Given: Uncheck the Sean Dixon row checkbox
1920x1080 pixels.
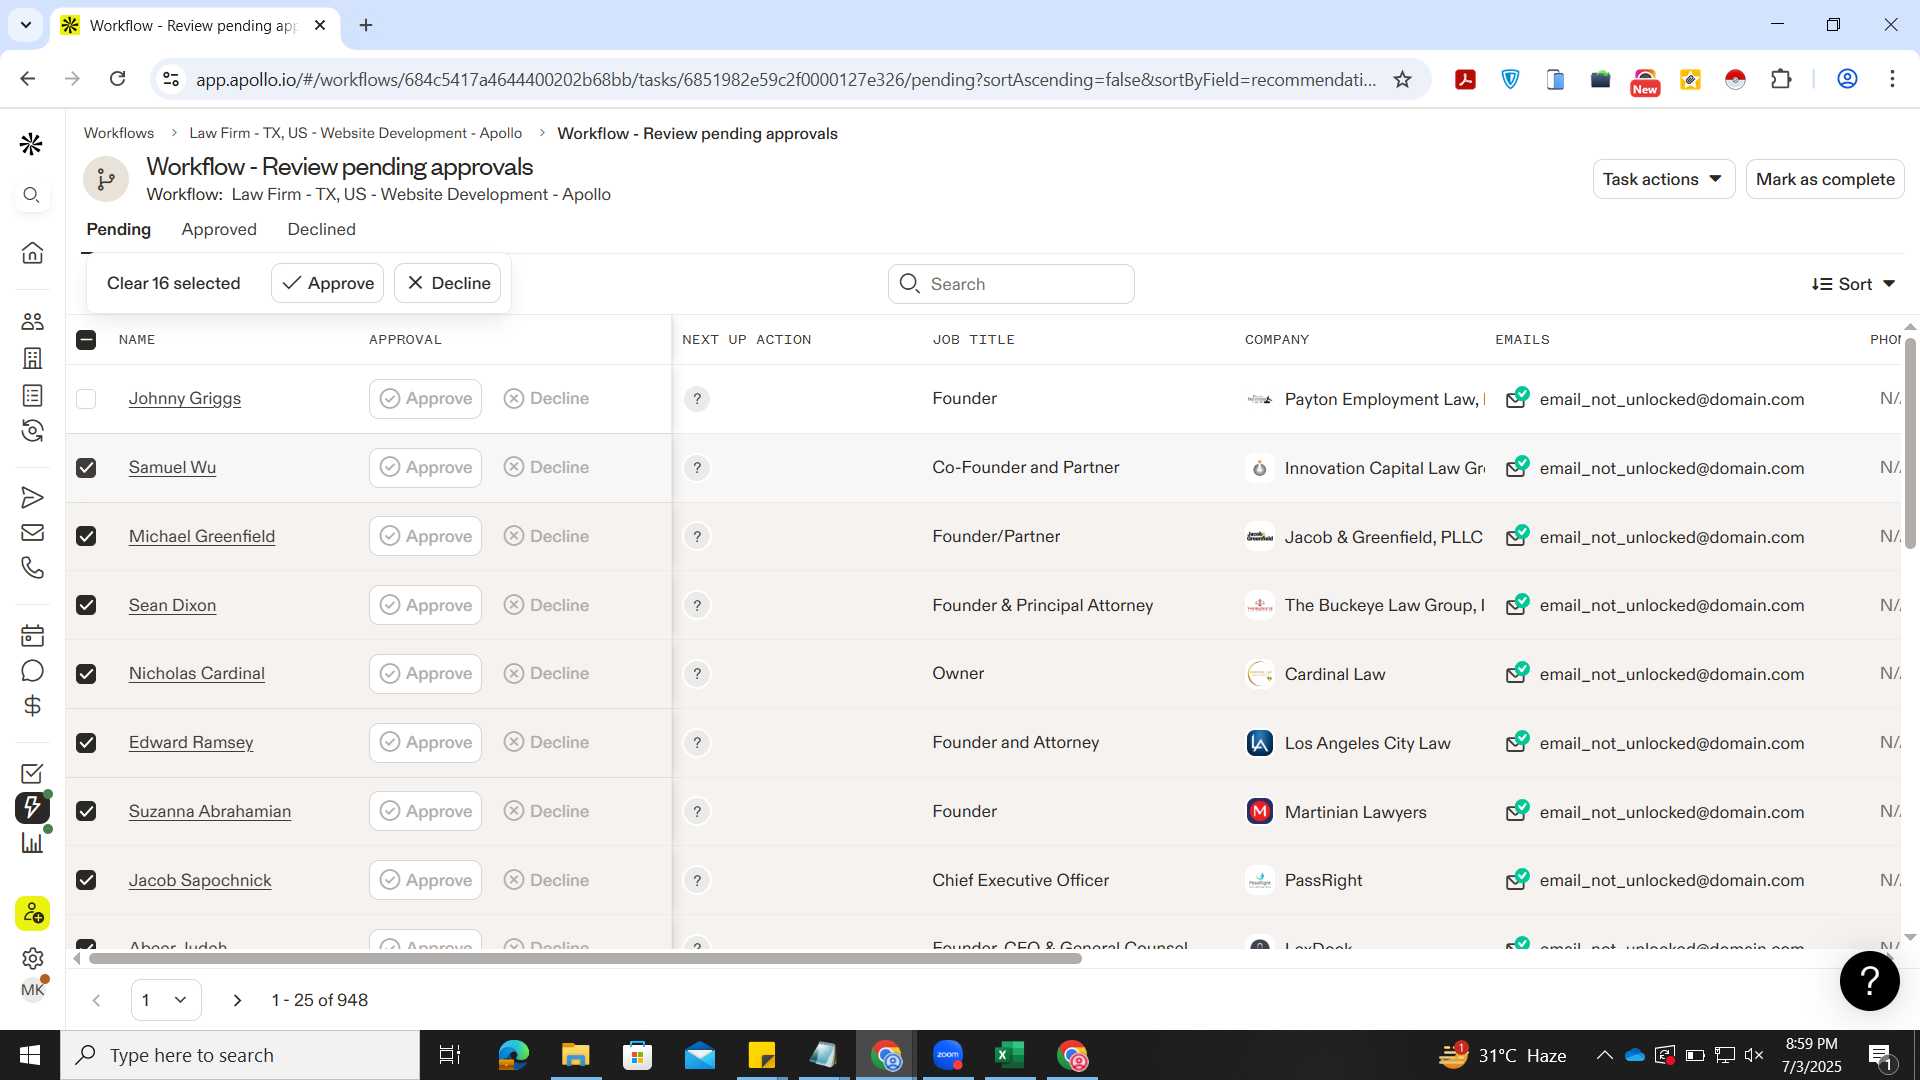Looking at the screenshot, I should tap(86, 605).
